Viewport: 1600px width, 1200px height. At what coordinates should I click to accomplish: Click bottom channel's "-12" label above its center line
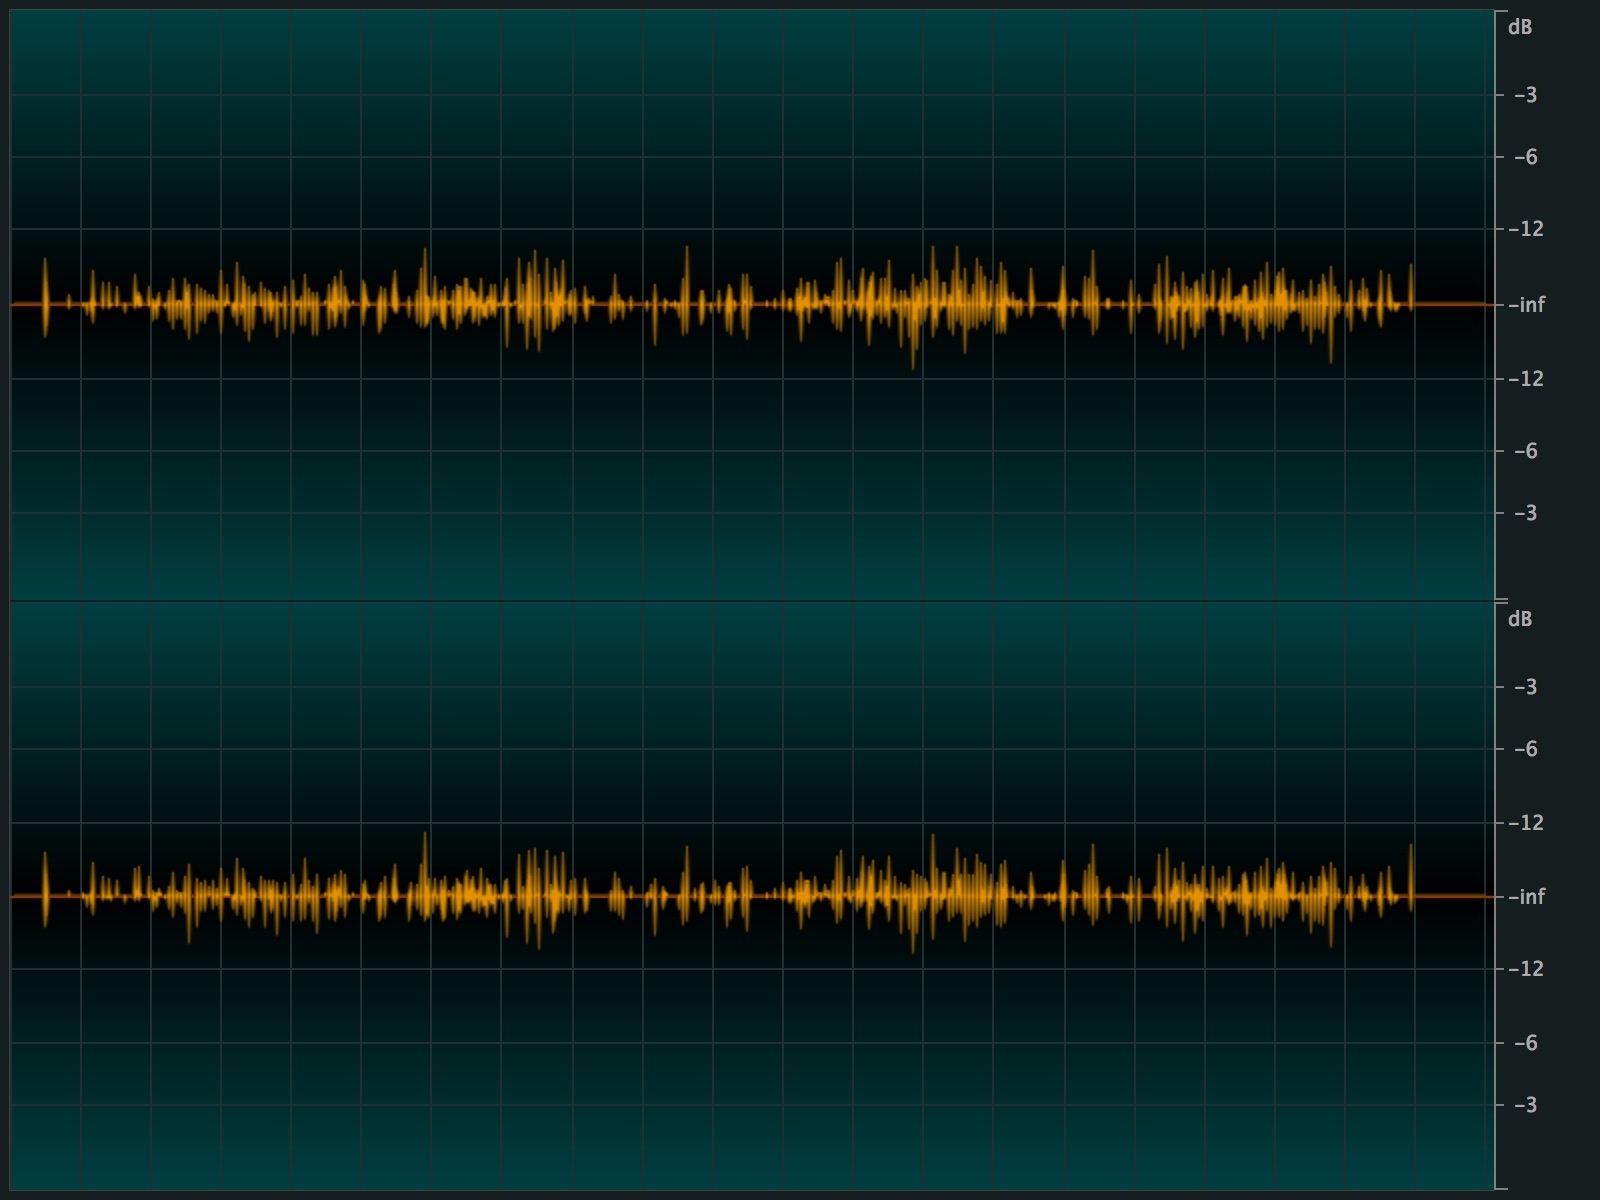tap(1526, 823)
